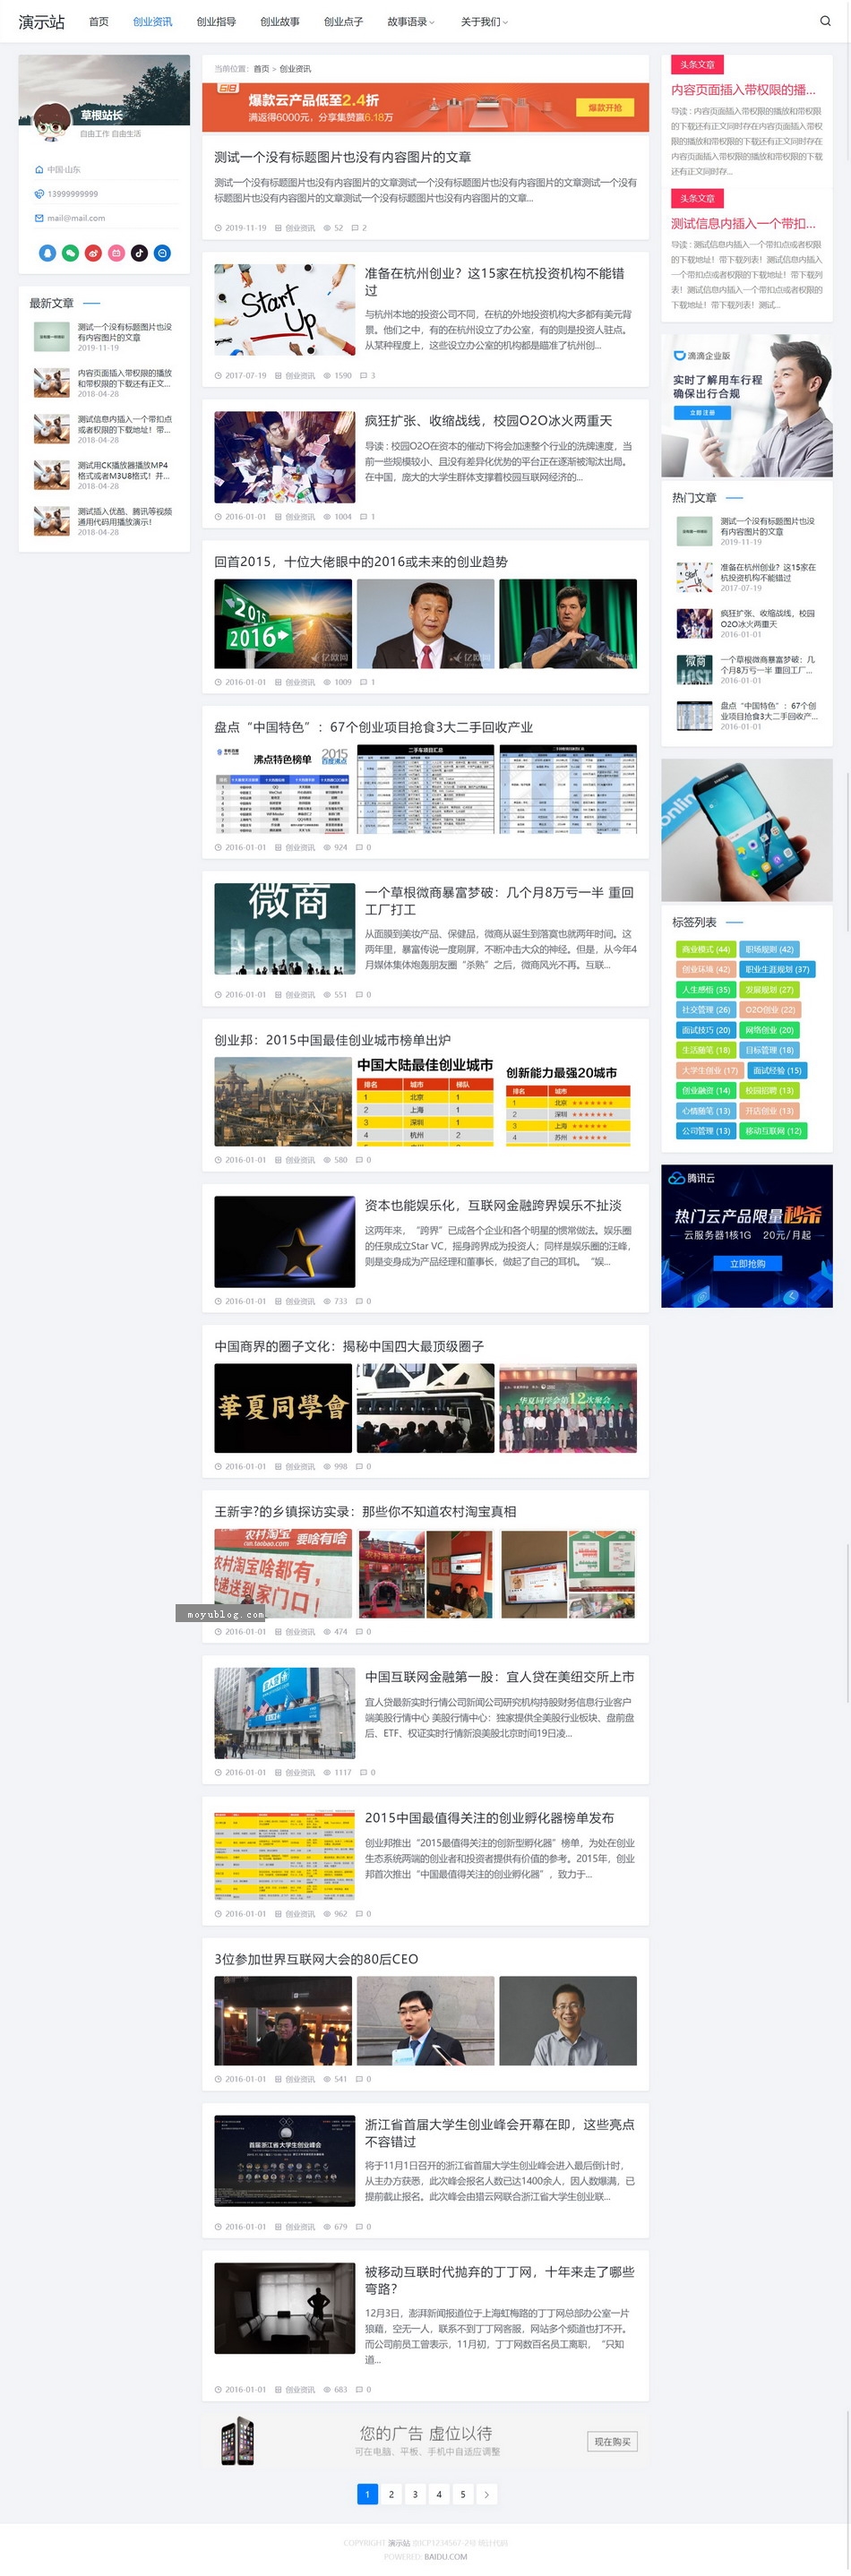
Task: Open the QQ penguin social icon
Action: coord(47,253)
